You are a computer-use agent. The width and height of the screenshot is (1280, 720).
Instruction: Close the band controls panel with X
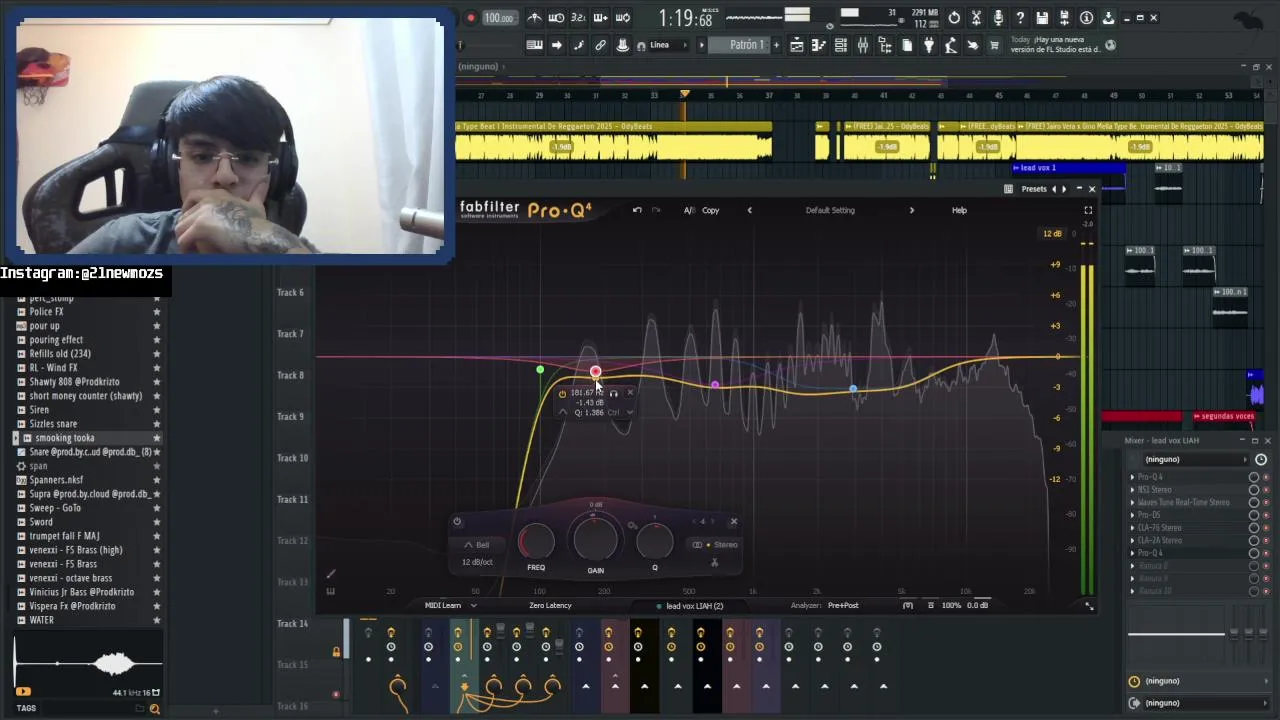[x=733, y=521]
